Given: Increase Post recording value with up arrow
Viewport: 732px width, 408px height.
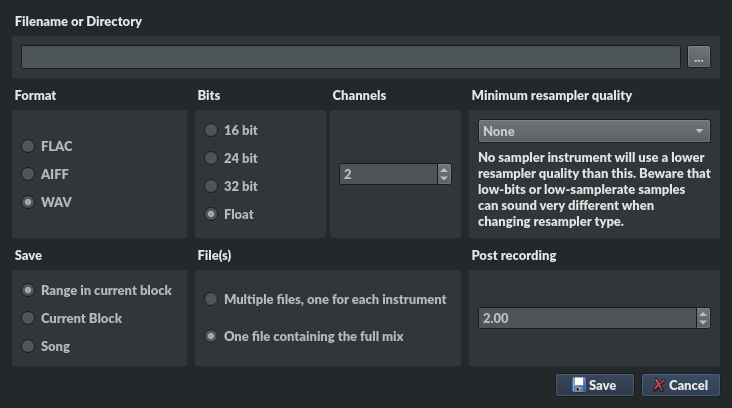Looking at the screenshot, I should [703, 313].
